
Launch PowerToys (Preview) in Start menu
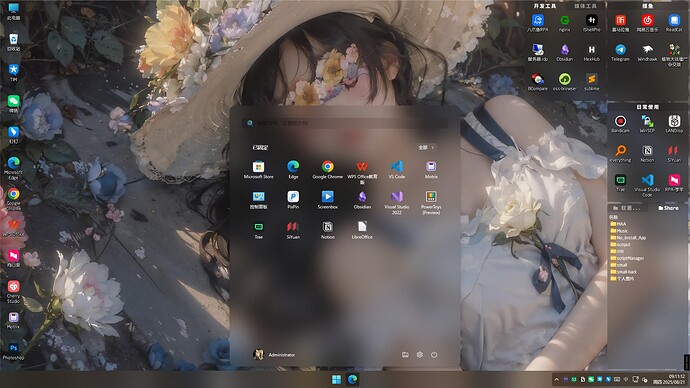coord(431,202)
